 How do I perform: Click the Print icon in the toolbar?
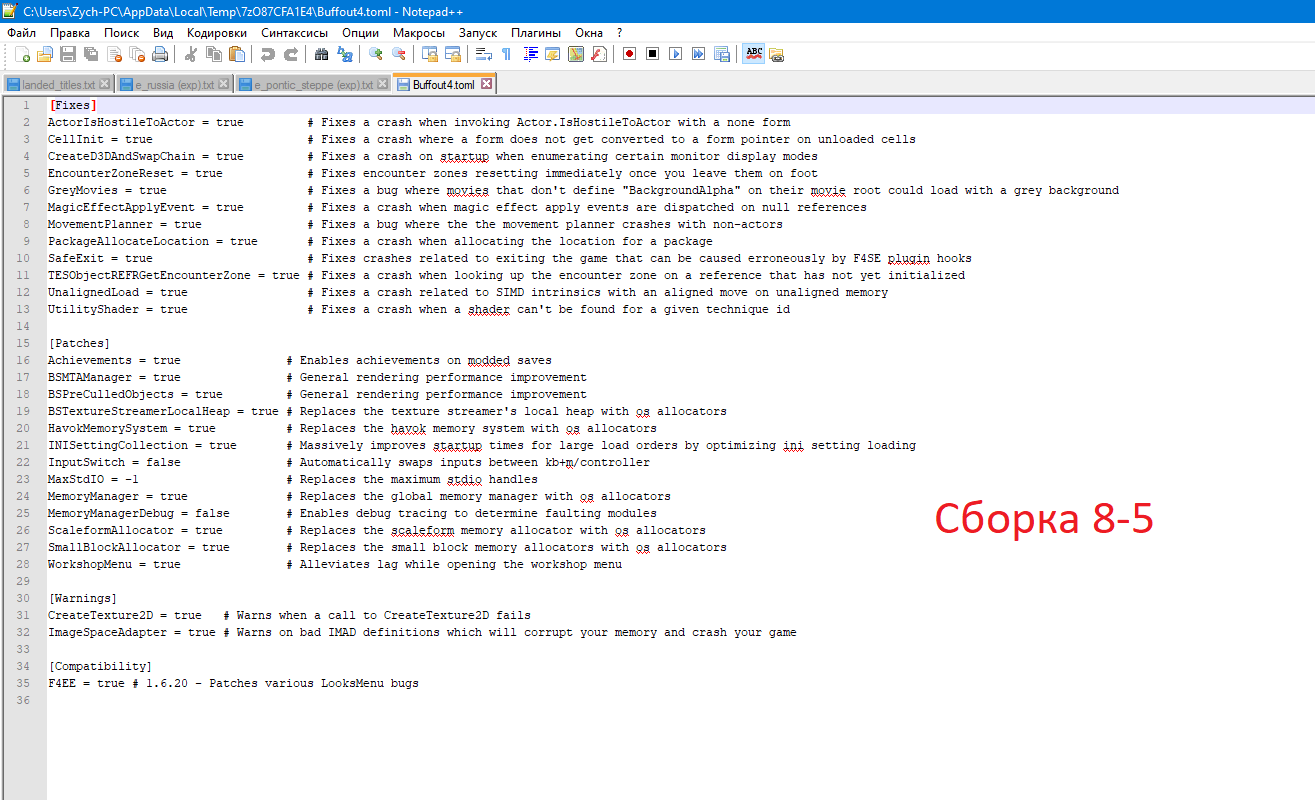(x=160, y=54)
